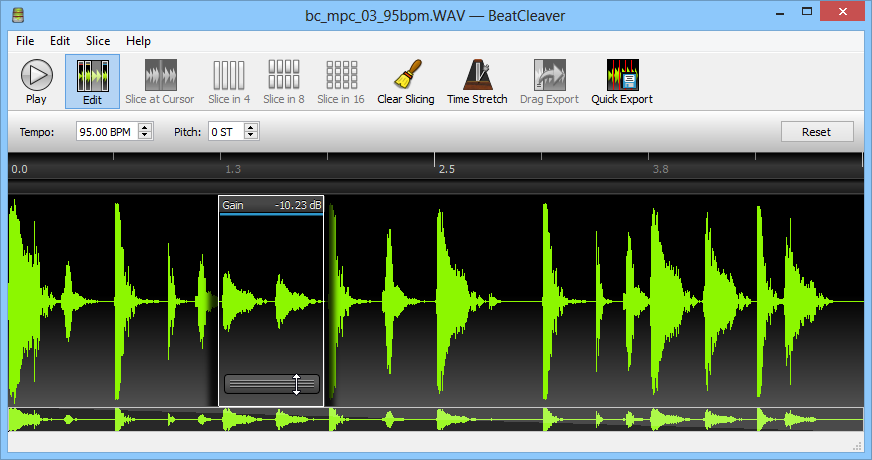
Task: Click the Quick Export icon
Action: (622, 75)
